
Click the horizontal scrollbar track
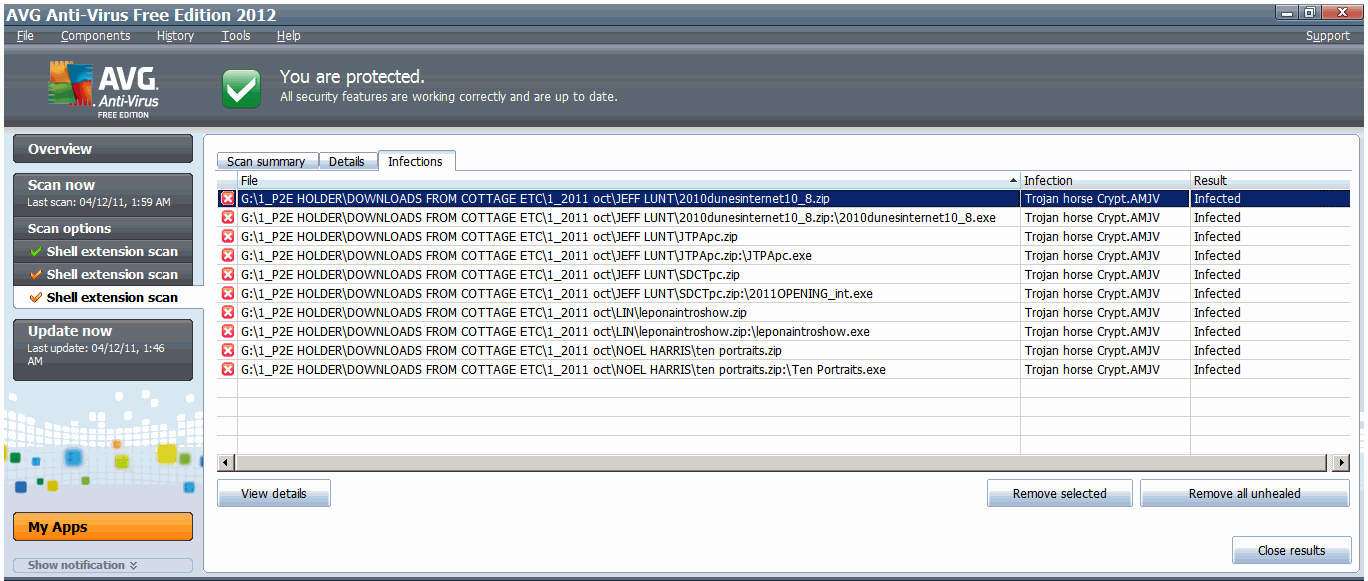[x=783, y=463]
